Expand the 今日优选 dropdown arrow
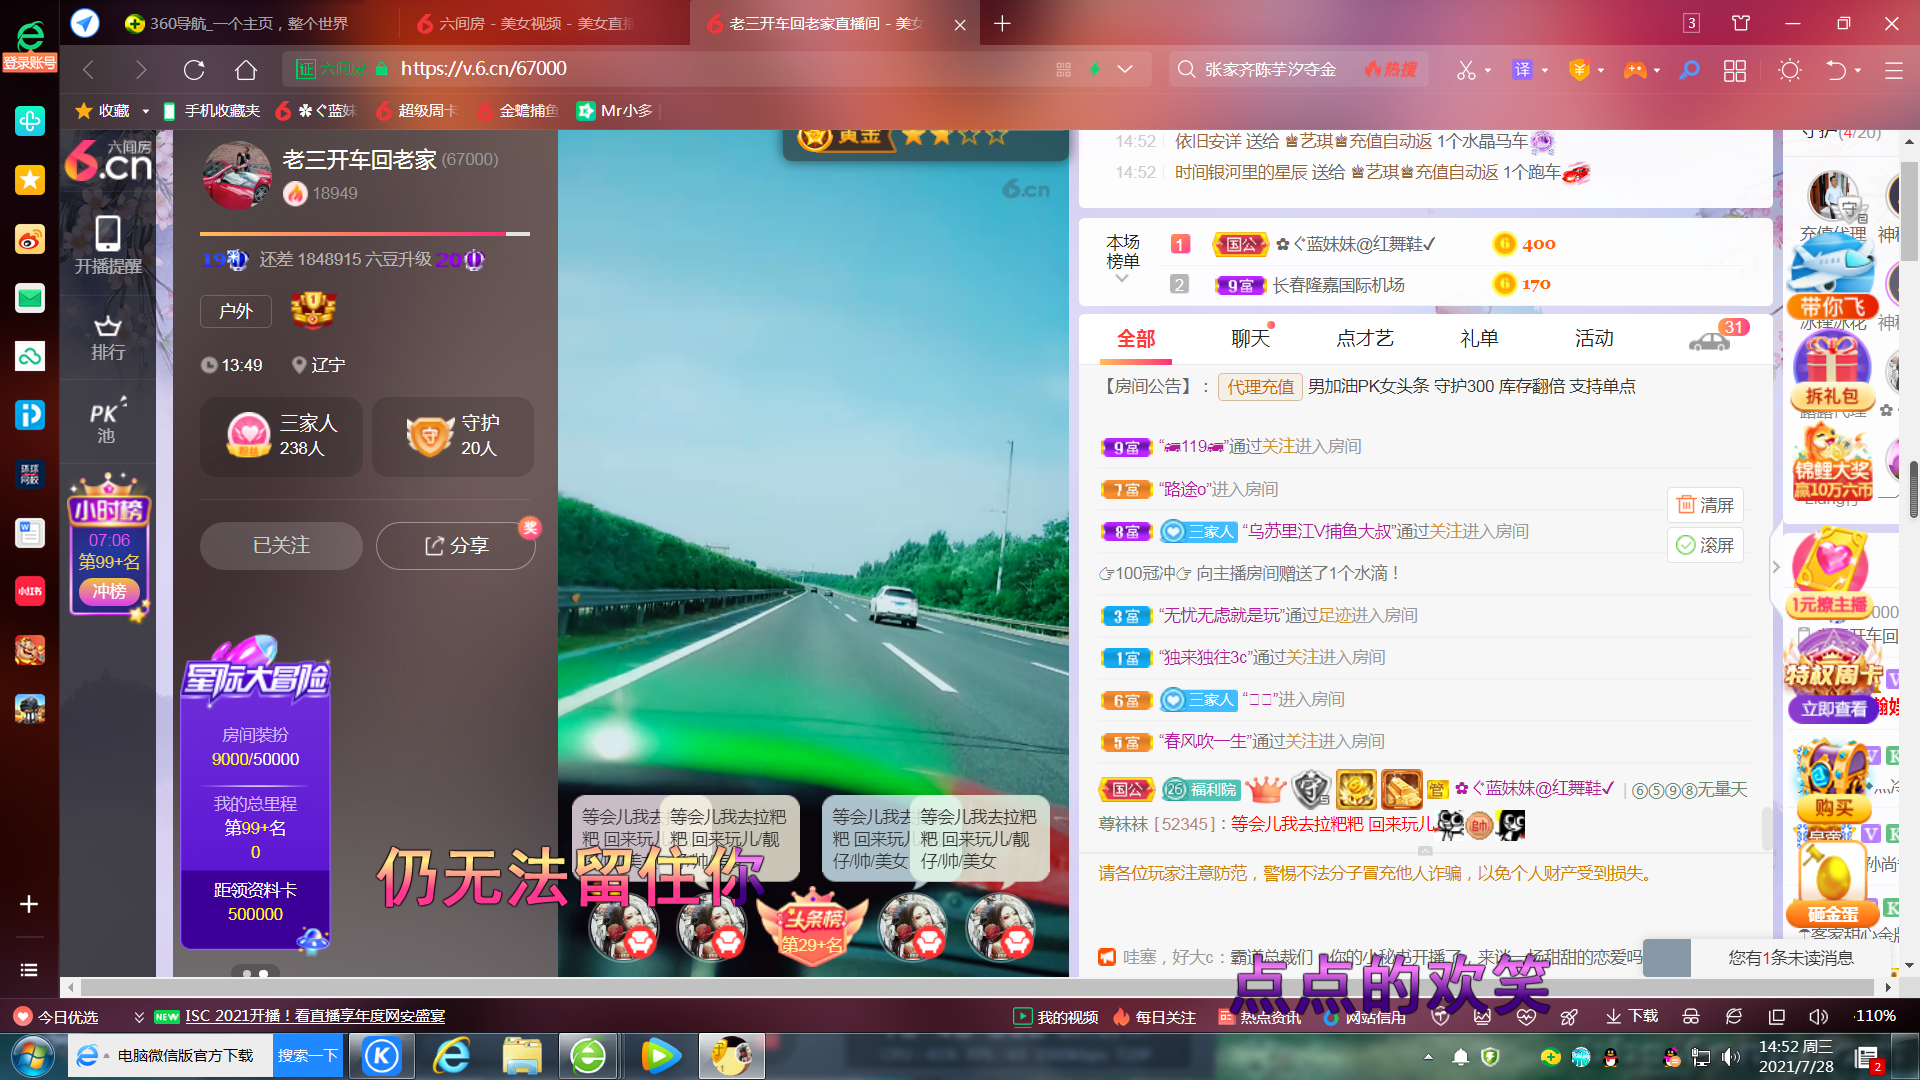The width and height of the screenshot is (1920, 1080). [139, 1017]
